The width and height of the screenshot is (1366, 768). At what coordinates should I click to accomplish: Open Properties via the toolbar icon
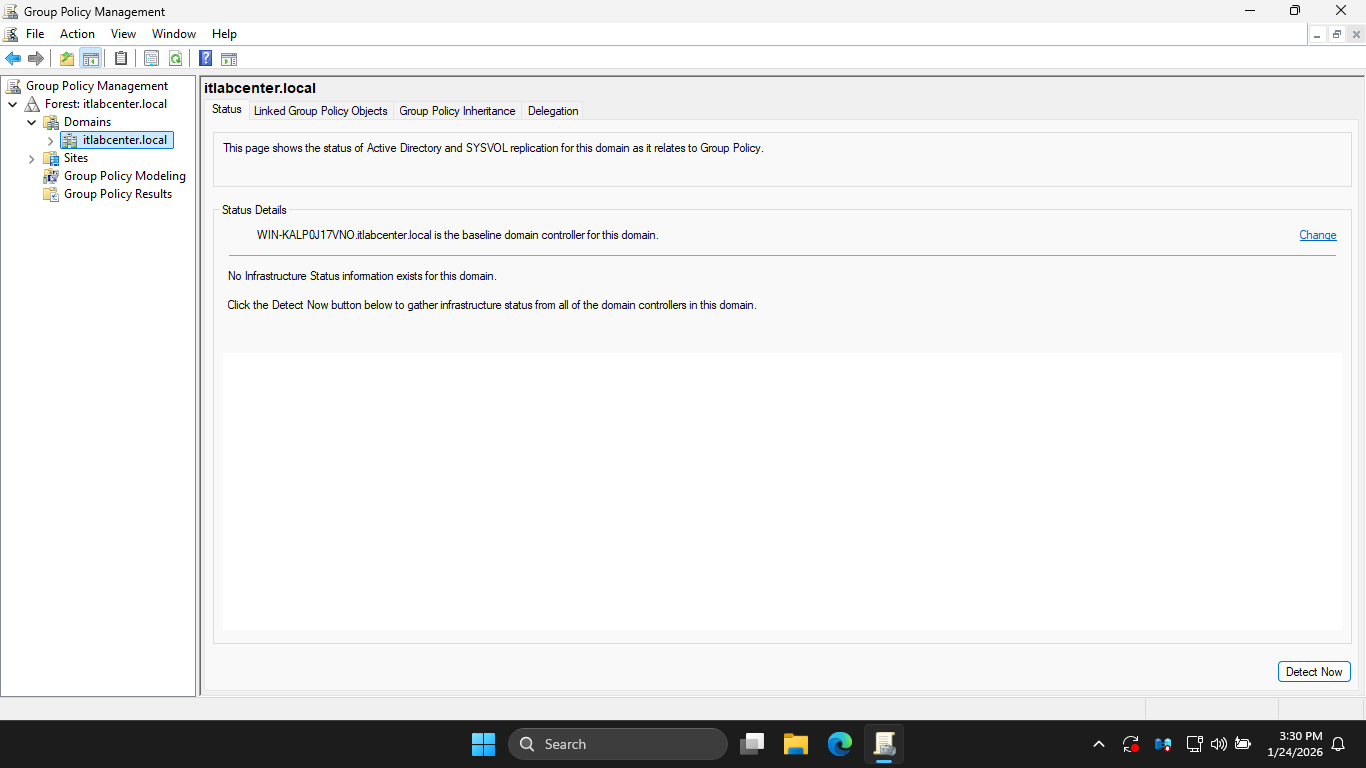151,59
